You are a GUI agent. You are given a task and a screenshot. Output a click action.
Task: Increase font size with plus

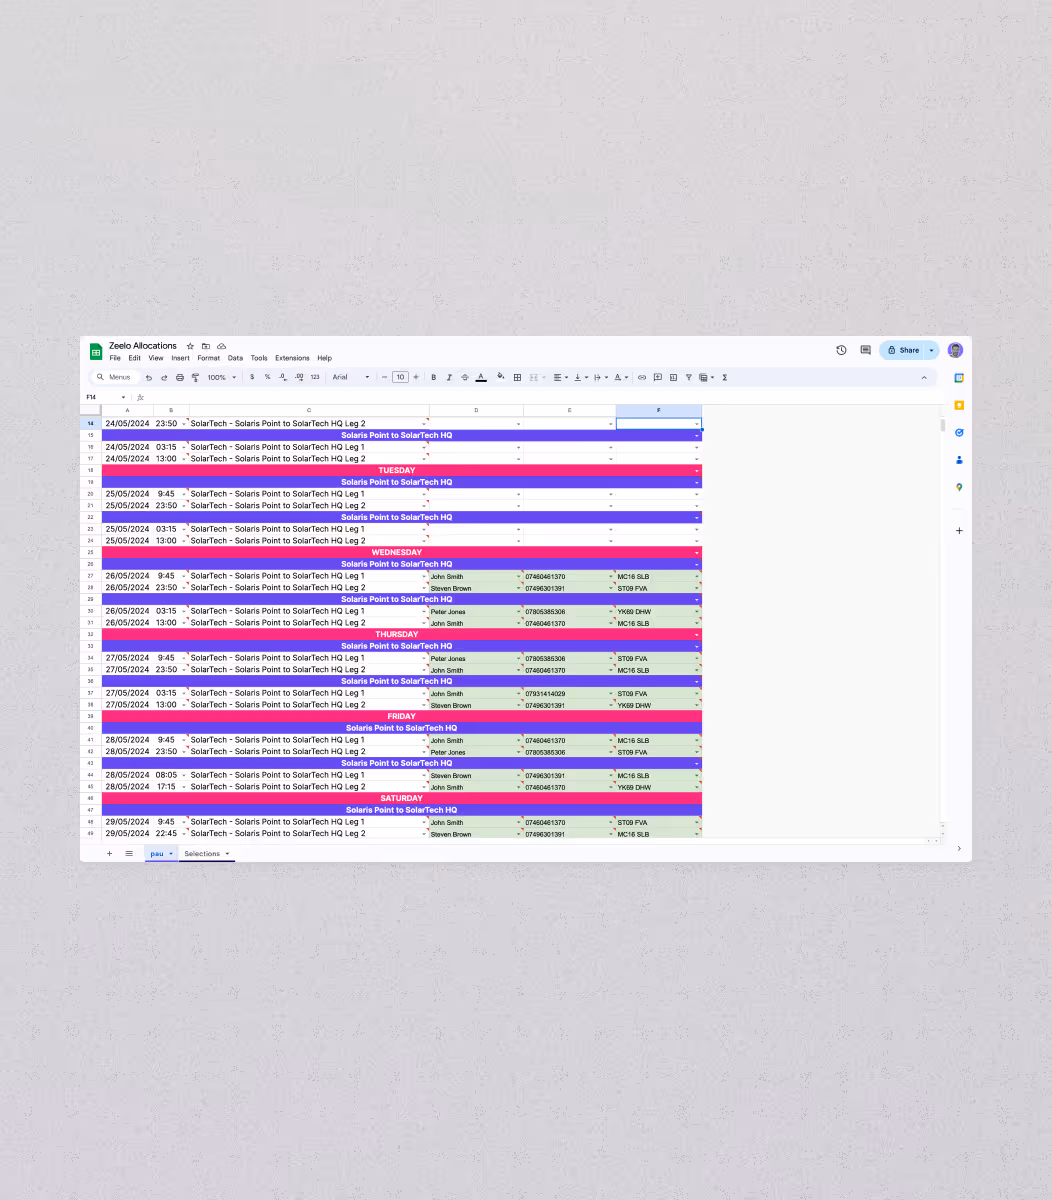click(416, 377)
